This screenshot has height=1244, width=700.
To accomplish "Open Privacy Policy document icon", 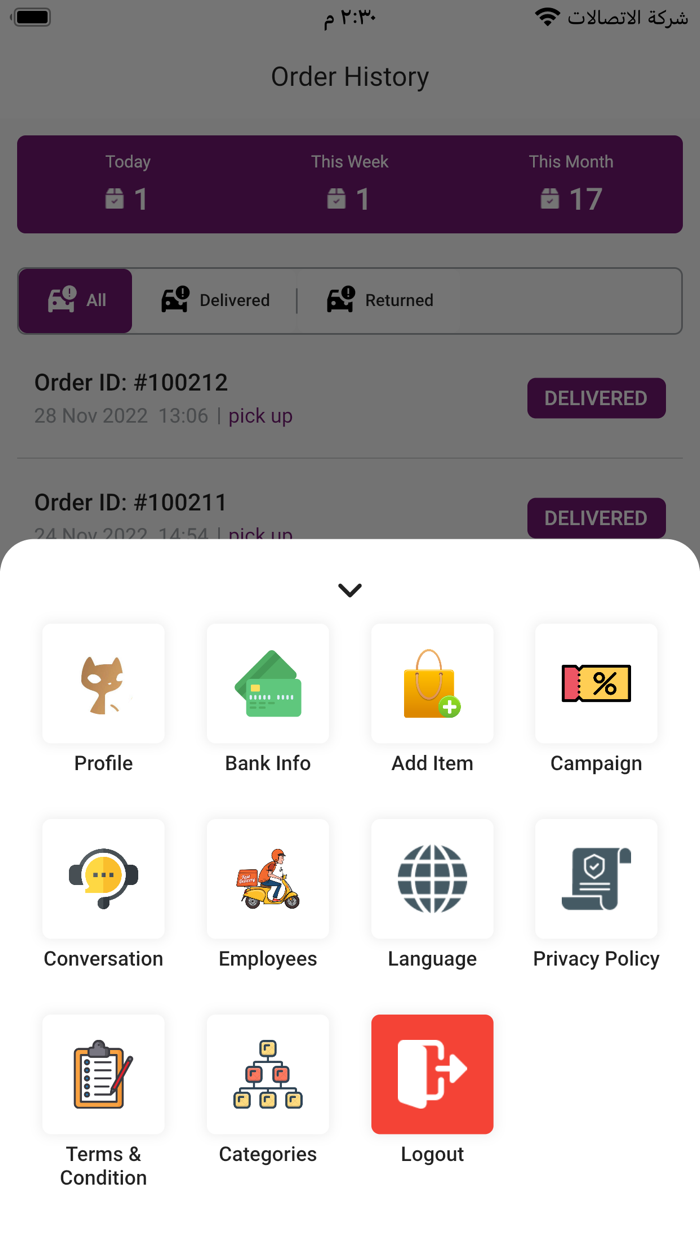I will [x=596, y=879].
